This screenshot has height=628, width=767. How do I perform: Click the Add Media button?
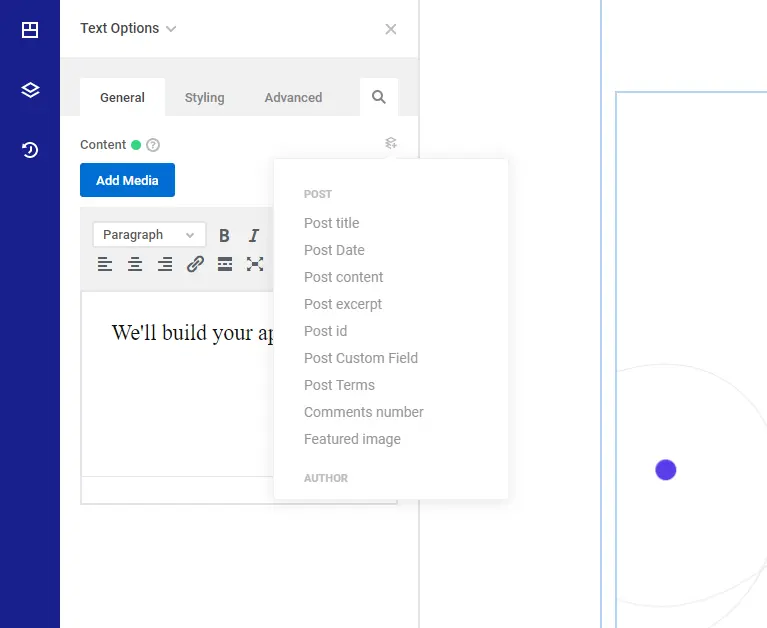127,180
